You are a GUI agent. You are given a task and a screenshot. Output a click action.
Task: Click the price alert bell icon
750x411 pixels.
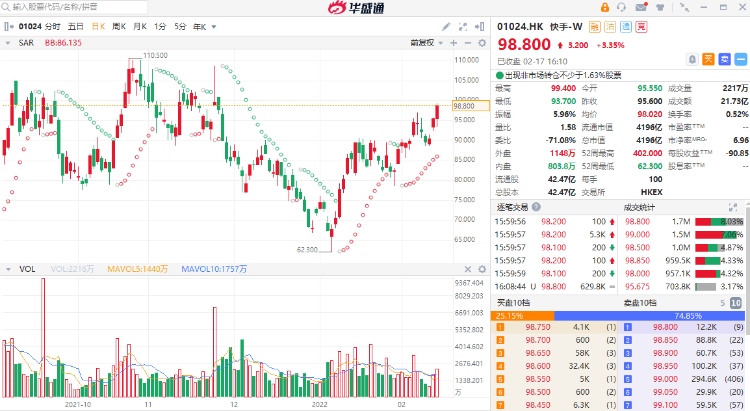[691, 59]
